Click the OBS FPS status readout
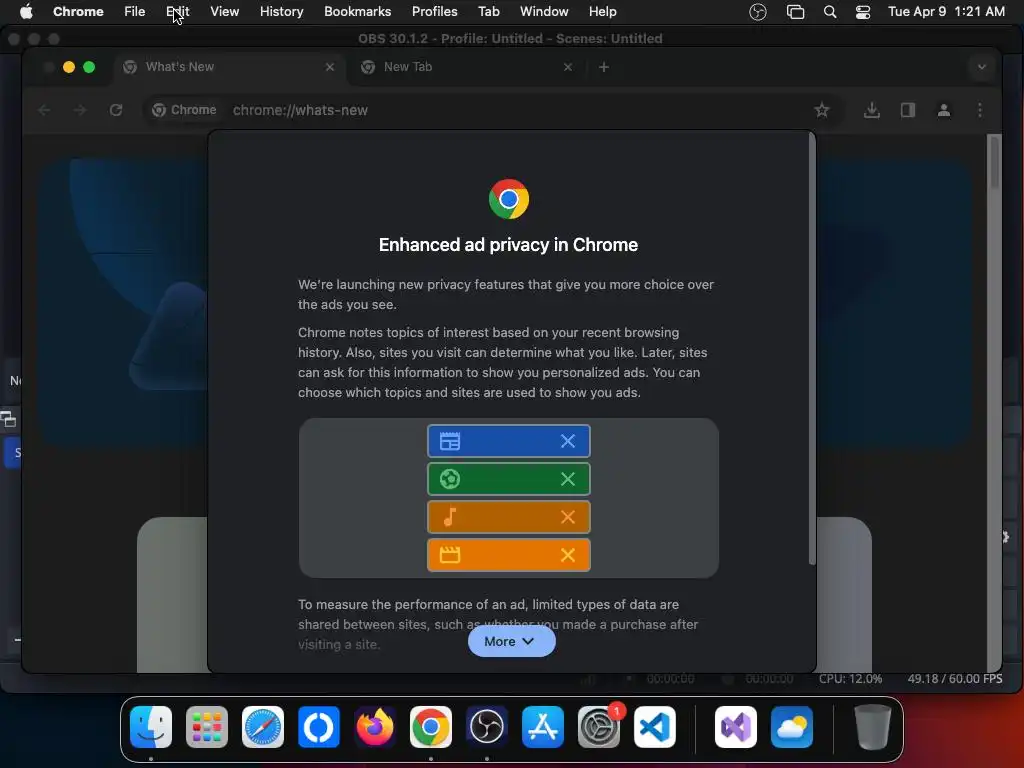 point(954,679)
